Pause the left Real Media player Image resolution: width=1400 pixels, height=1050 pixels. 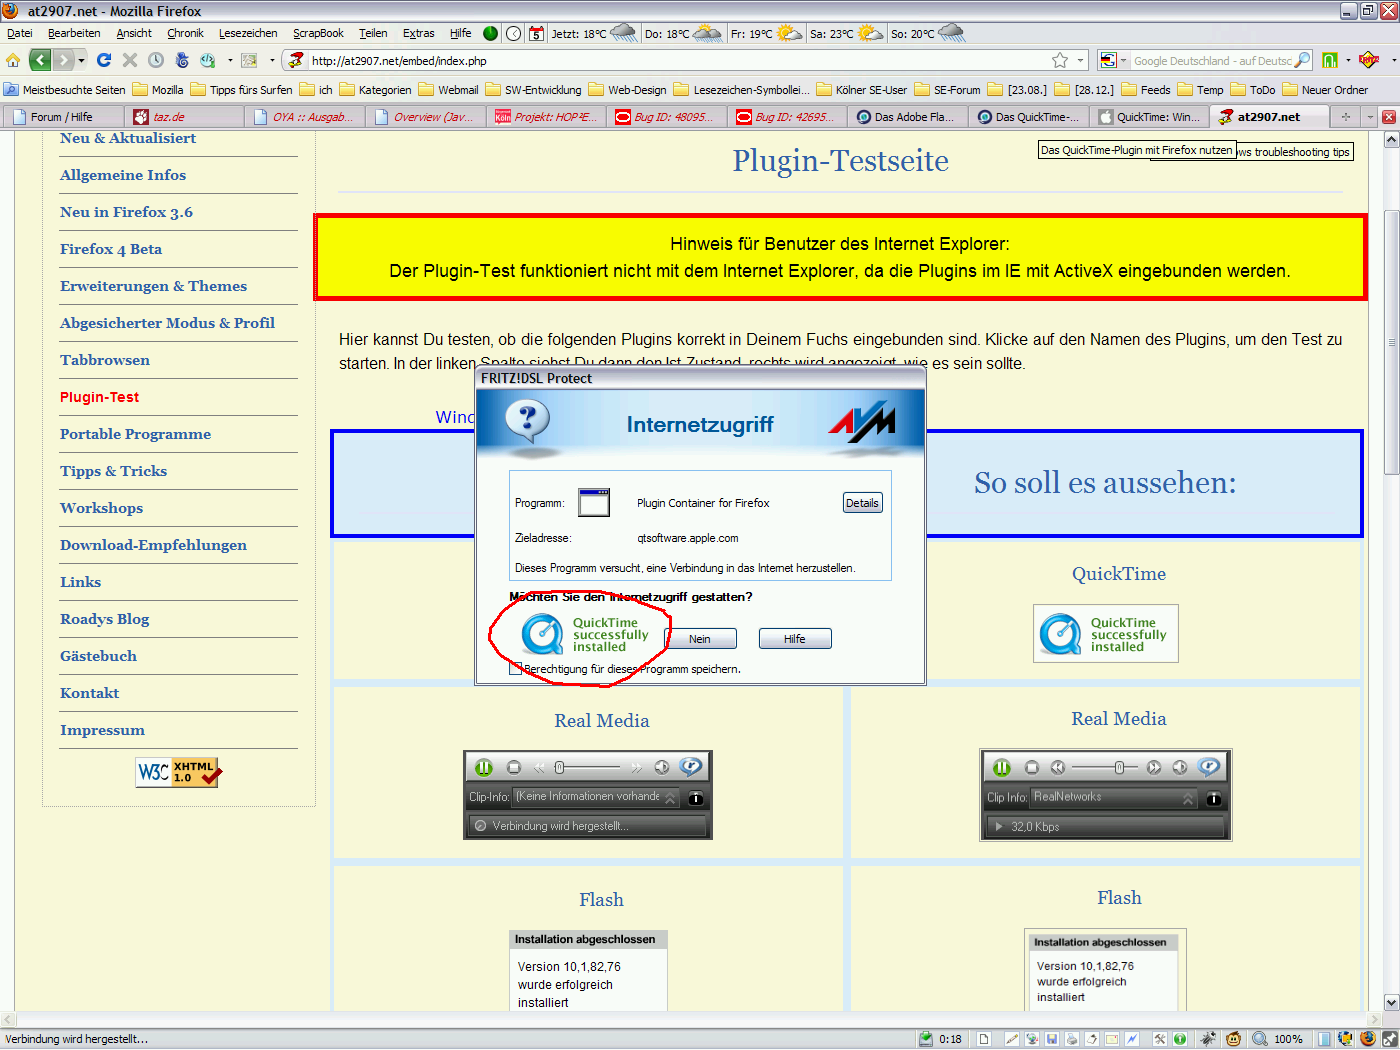tap(484, 767)
